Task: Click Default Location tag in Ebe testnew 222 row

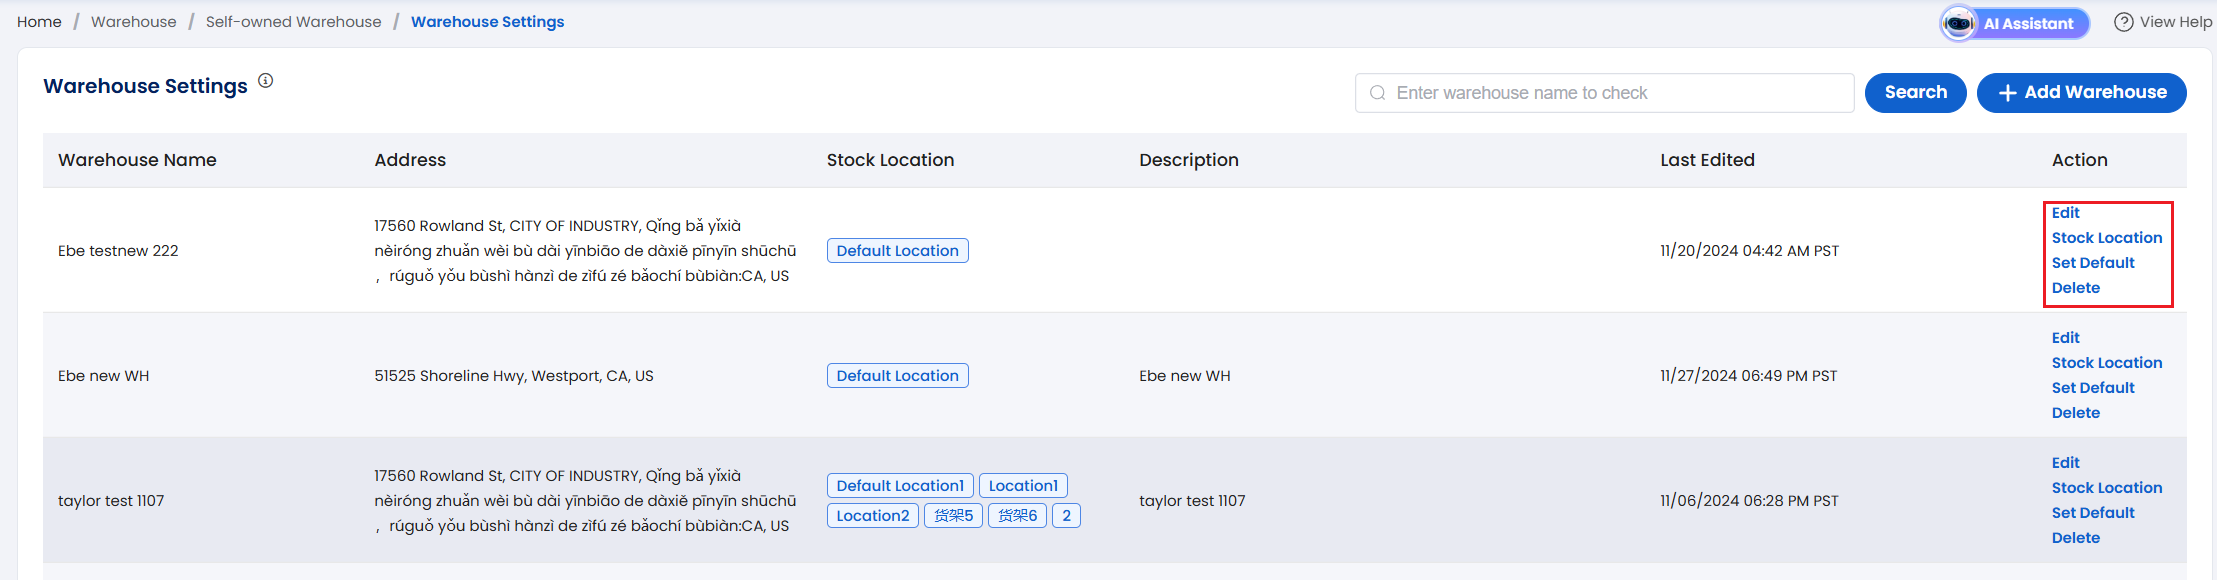Action: 898,251
